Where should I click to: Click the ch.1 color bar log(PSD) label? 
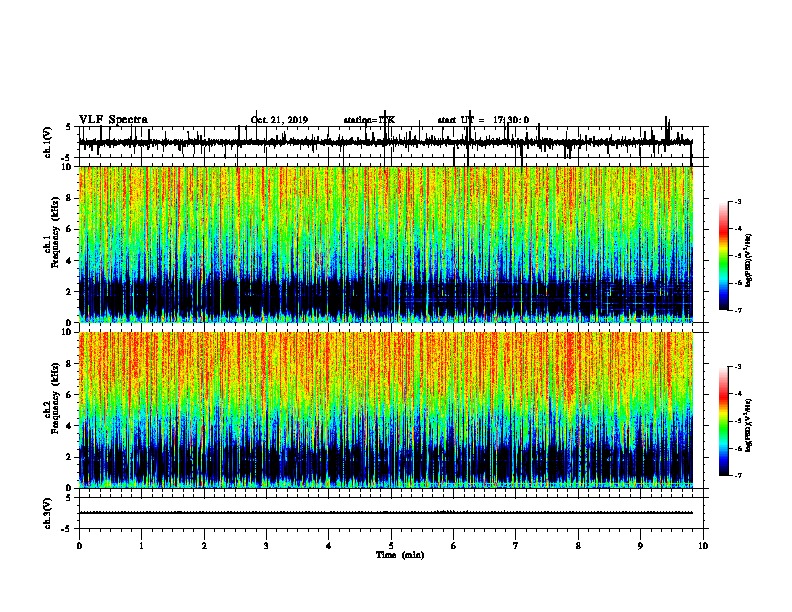coord(748,261)
